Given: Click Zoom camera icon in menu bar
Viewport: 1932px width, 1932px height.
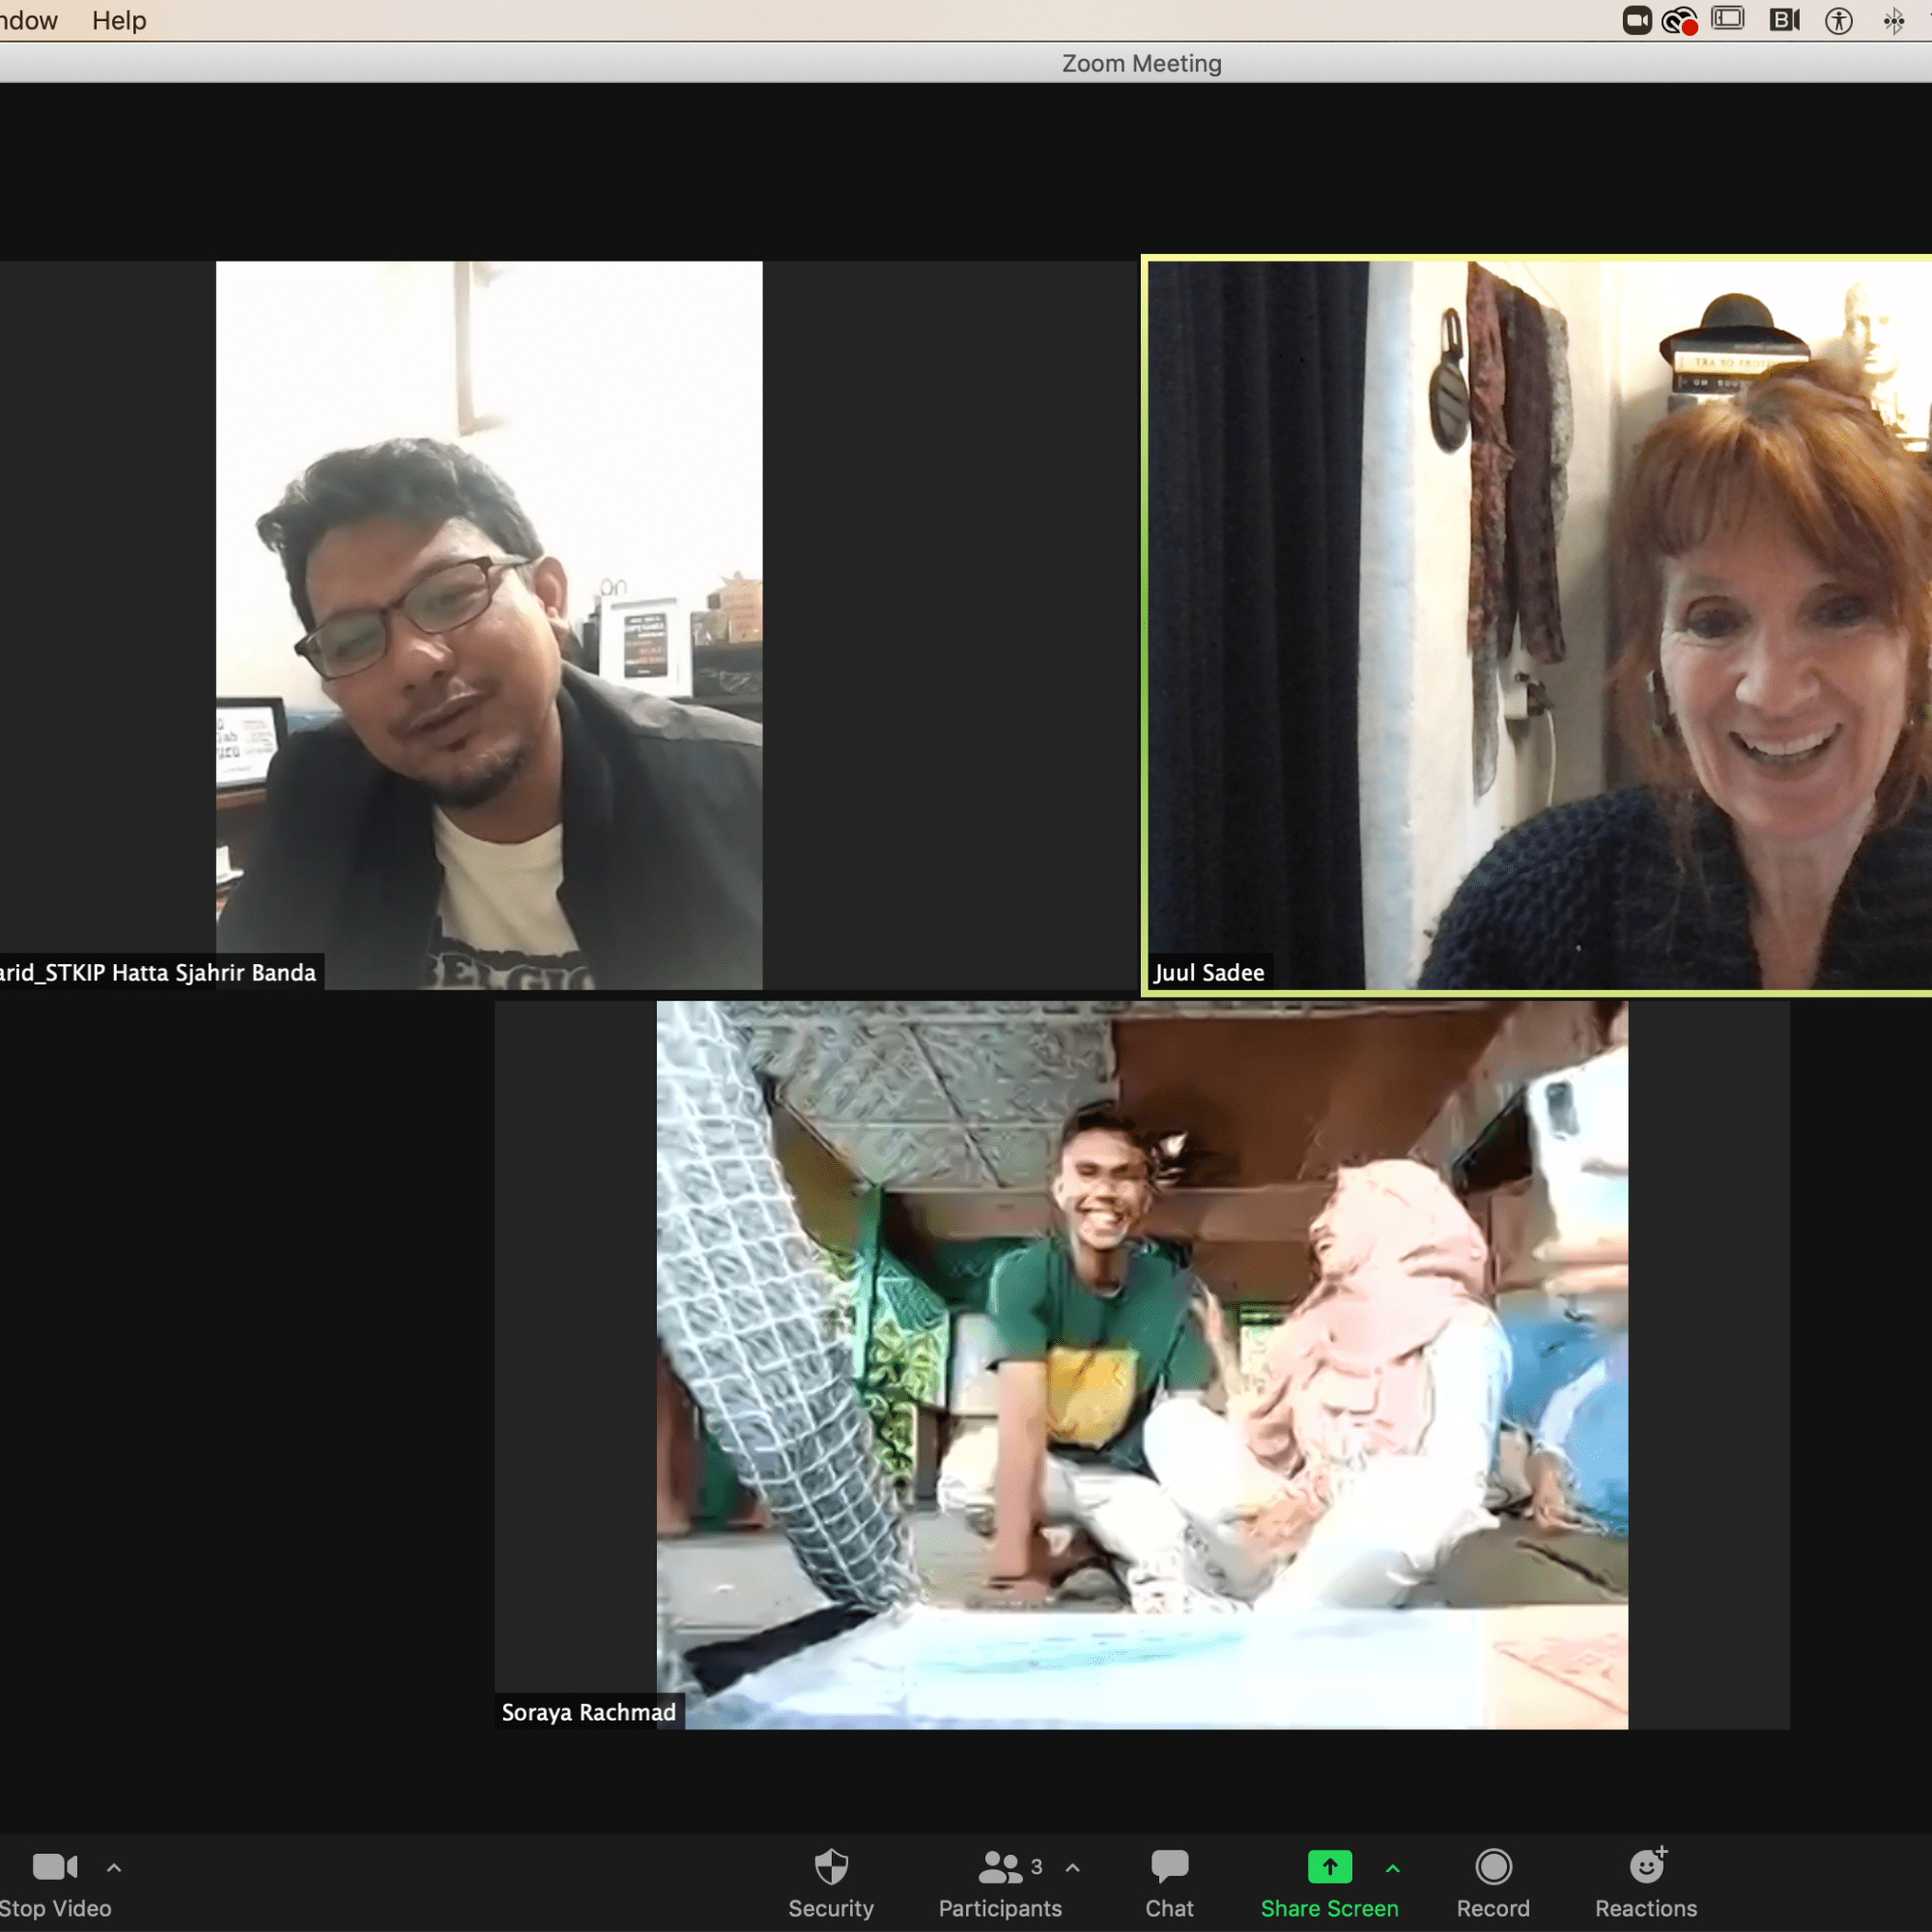Looking at the screenshot, I should coord(1637,20).
